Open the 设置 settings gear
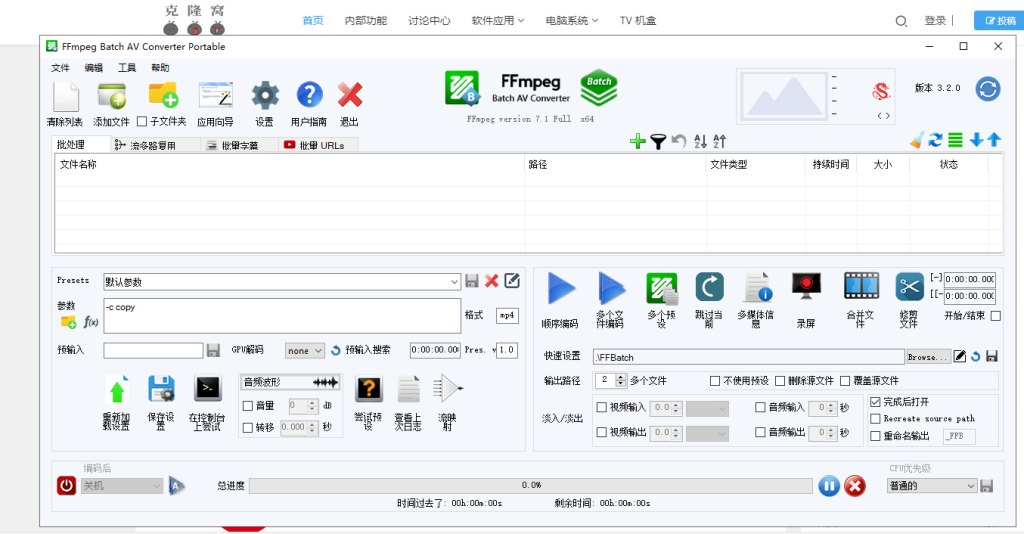This screenshot has height=534, width=1024. click(x=265, y=95)
